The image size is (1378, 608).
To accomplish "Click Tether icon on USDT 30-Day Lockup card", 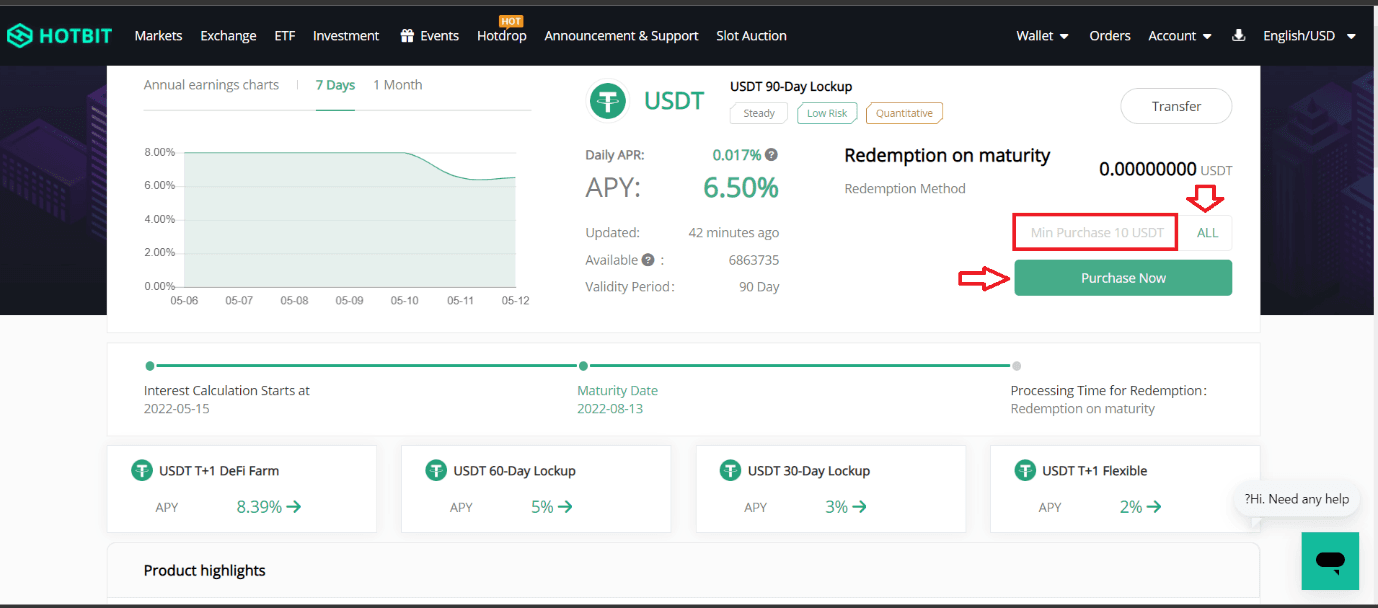I will (730, 470).
